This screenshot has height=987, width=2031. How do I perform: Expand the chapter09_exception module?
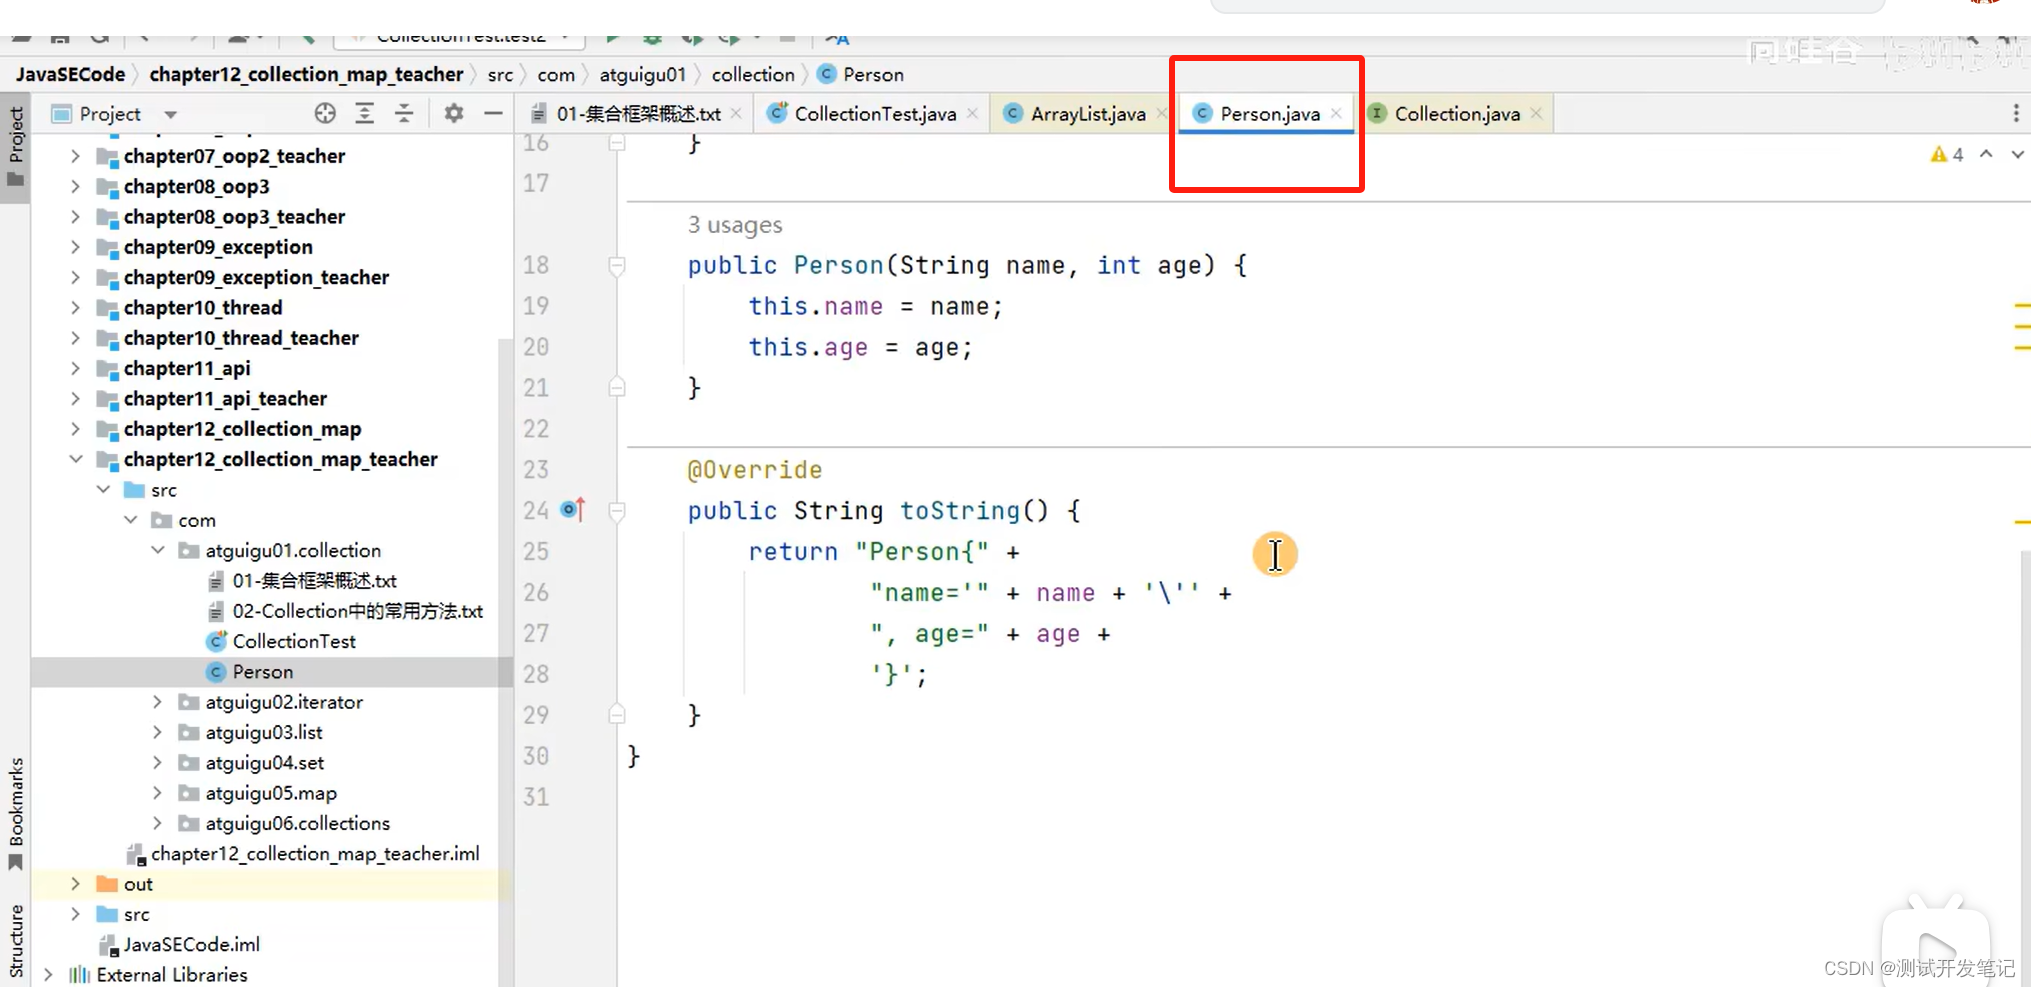click(75, 247)
